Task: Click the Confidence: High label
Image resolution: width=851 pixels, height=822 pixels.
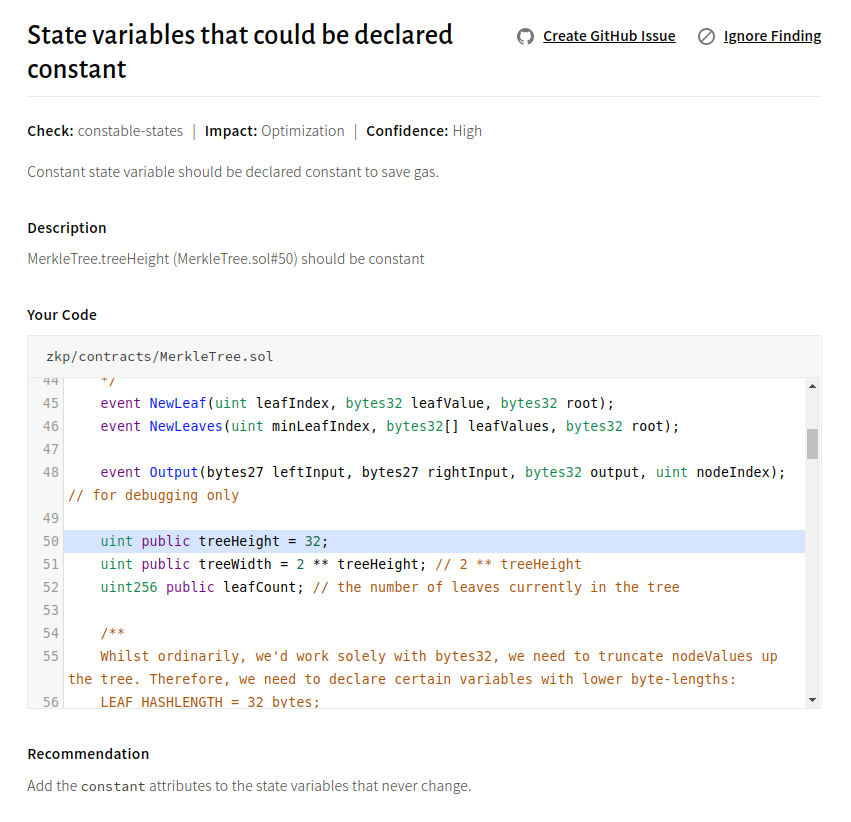Action: point(424,131)
